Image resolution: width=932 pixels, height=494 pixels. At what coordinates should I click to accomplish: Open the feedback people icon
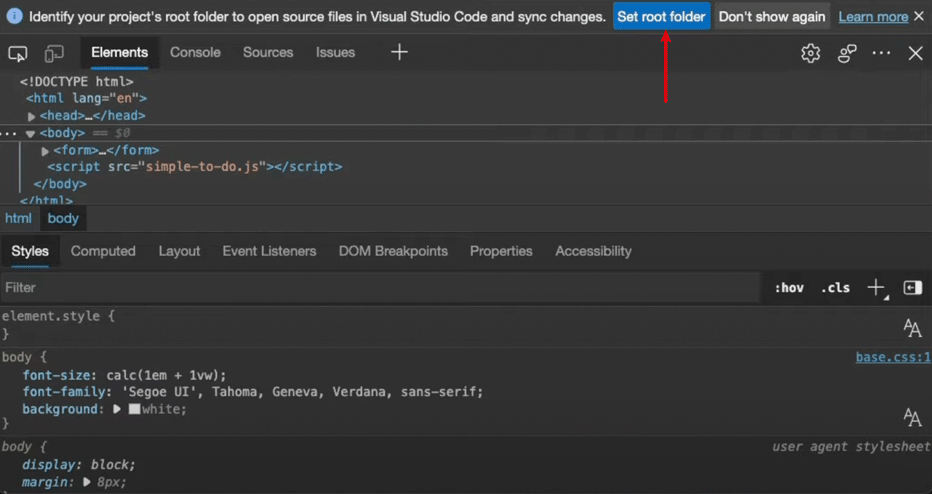(x=847, y=54)
